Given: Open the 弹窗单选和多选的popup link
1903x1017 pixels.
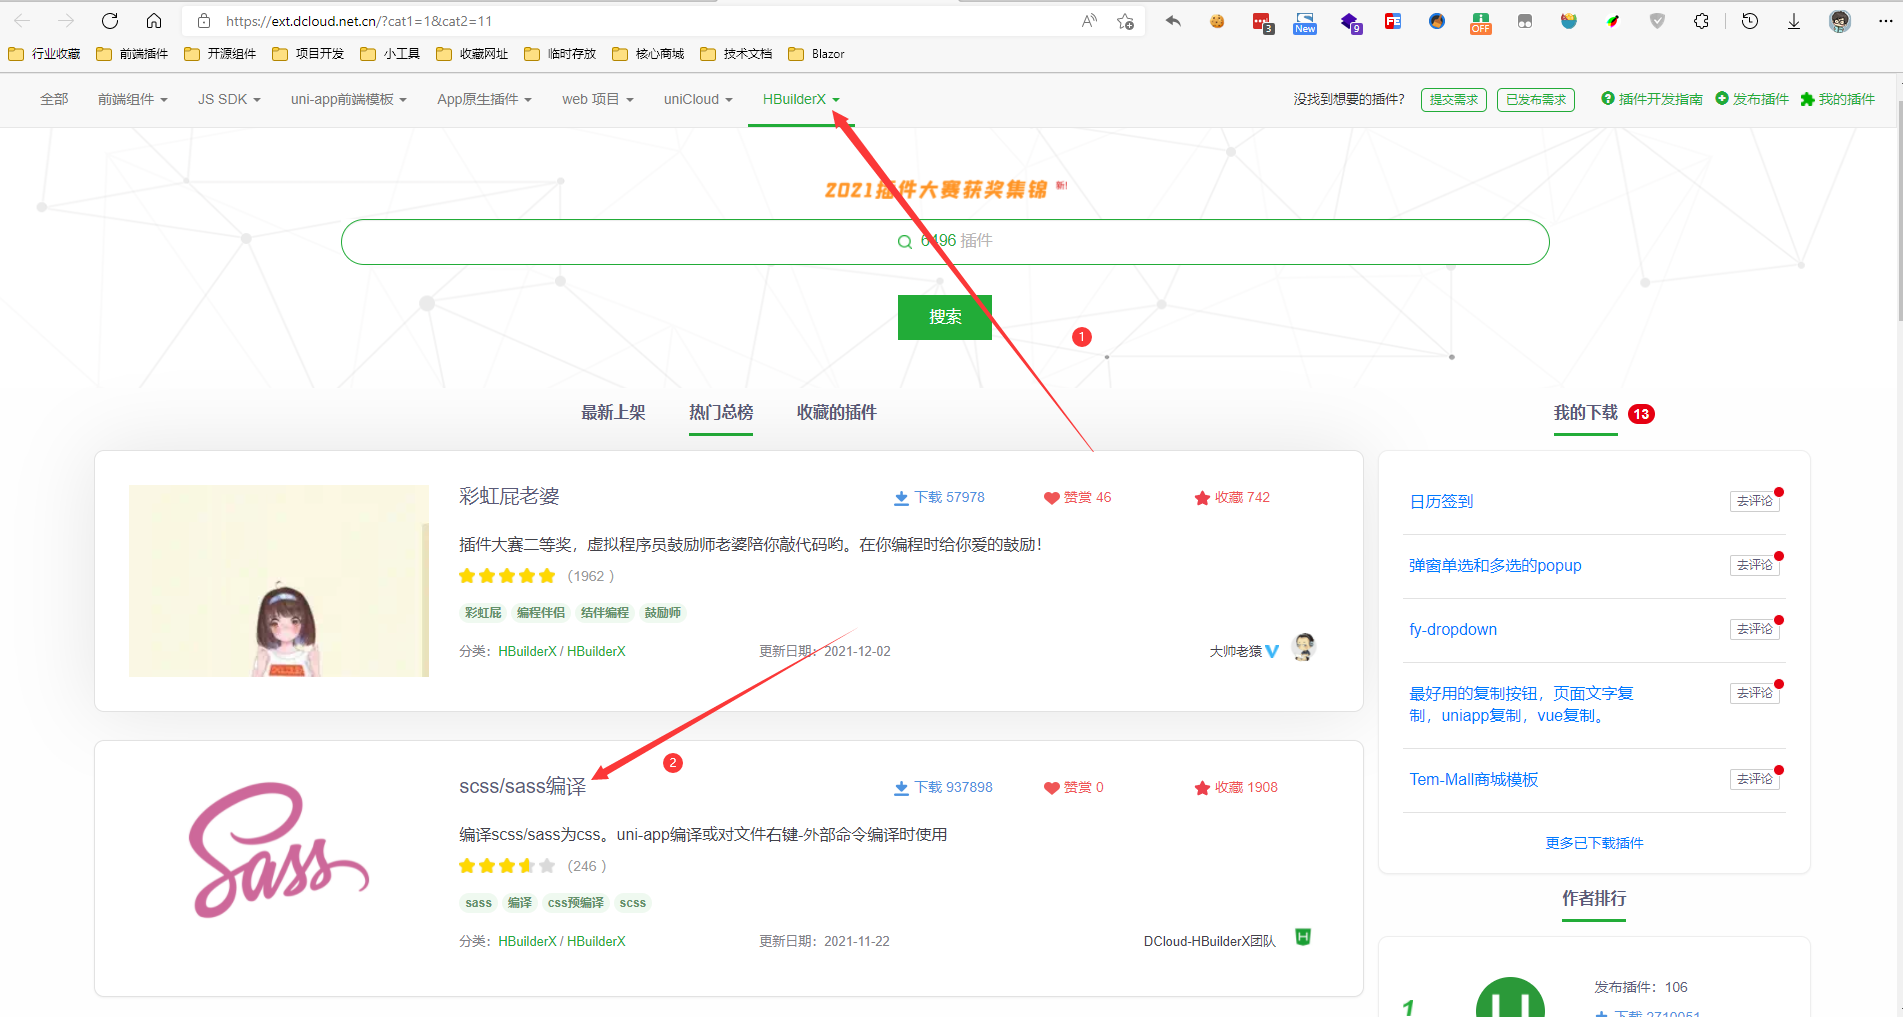Looking at the screenshot, I should click(x=1495, y=565).
